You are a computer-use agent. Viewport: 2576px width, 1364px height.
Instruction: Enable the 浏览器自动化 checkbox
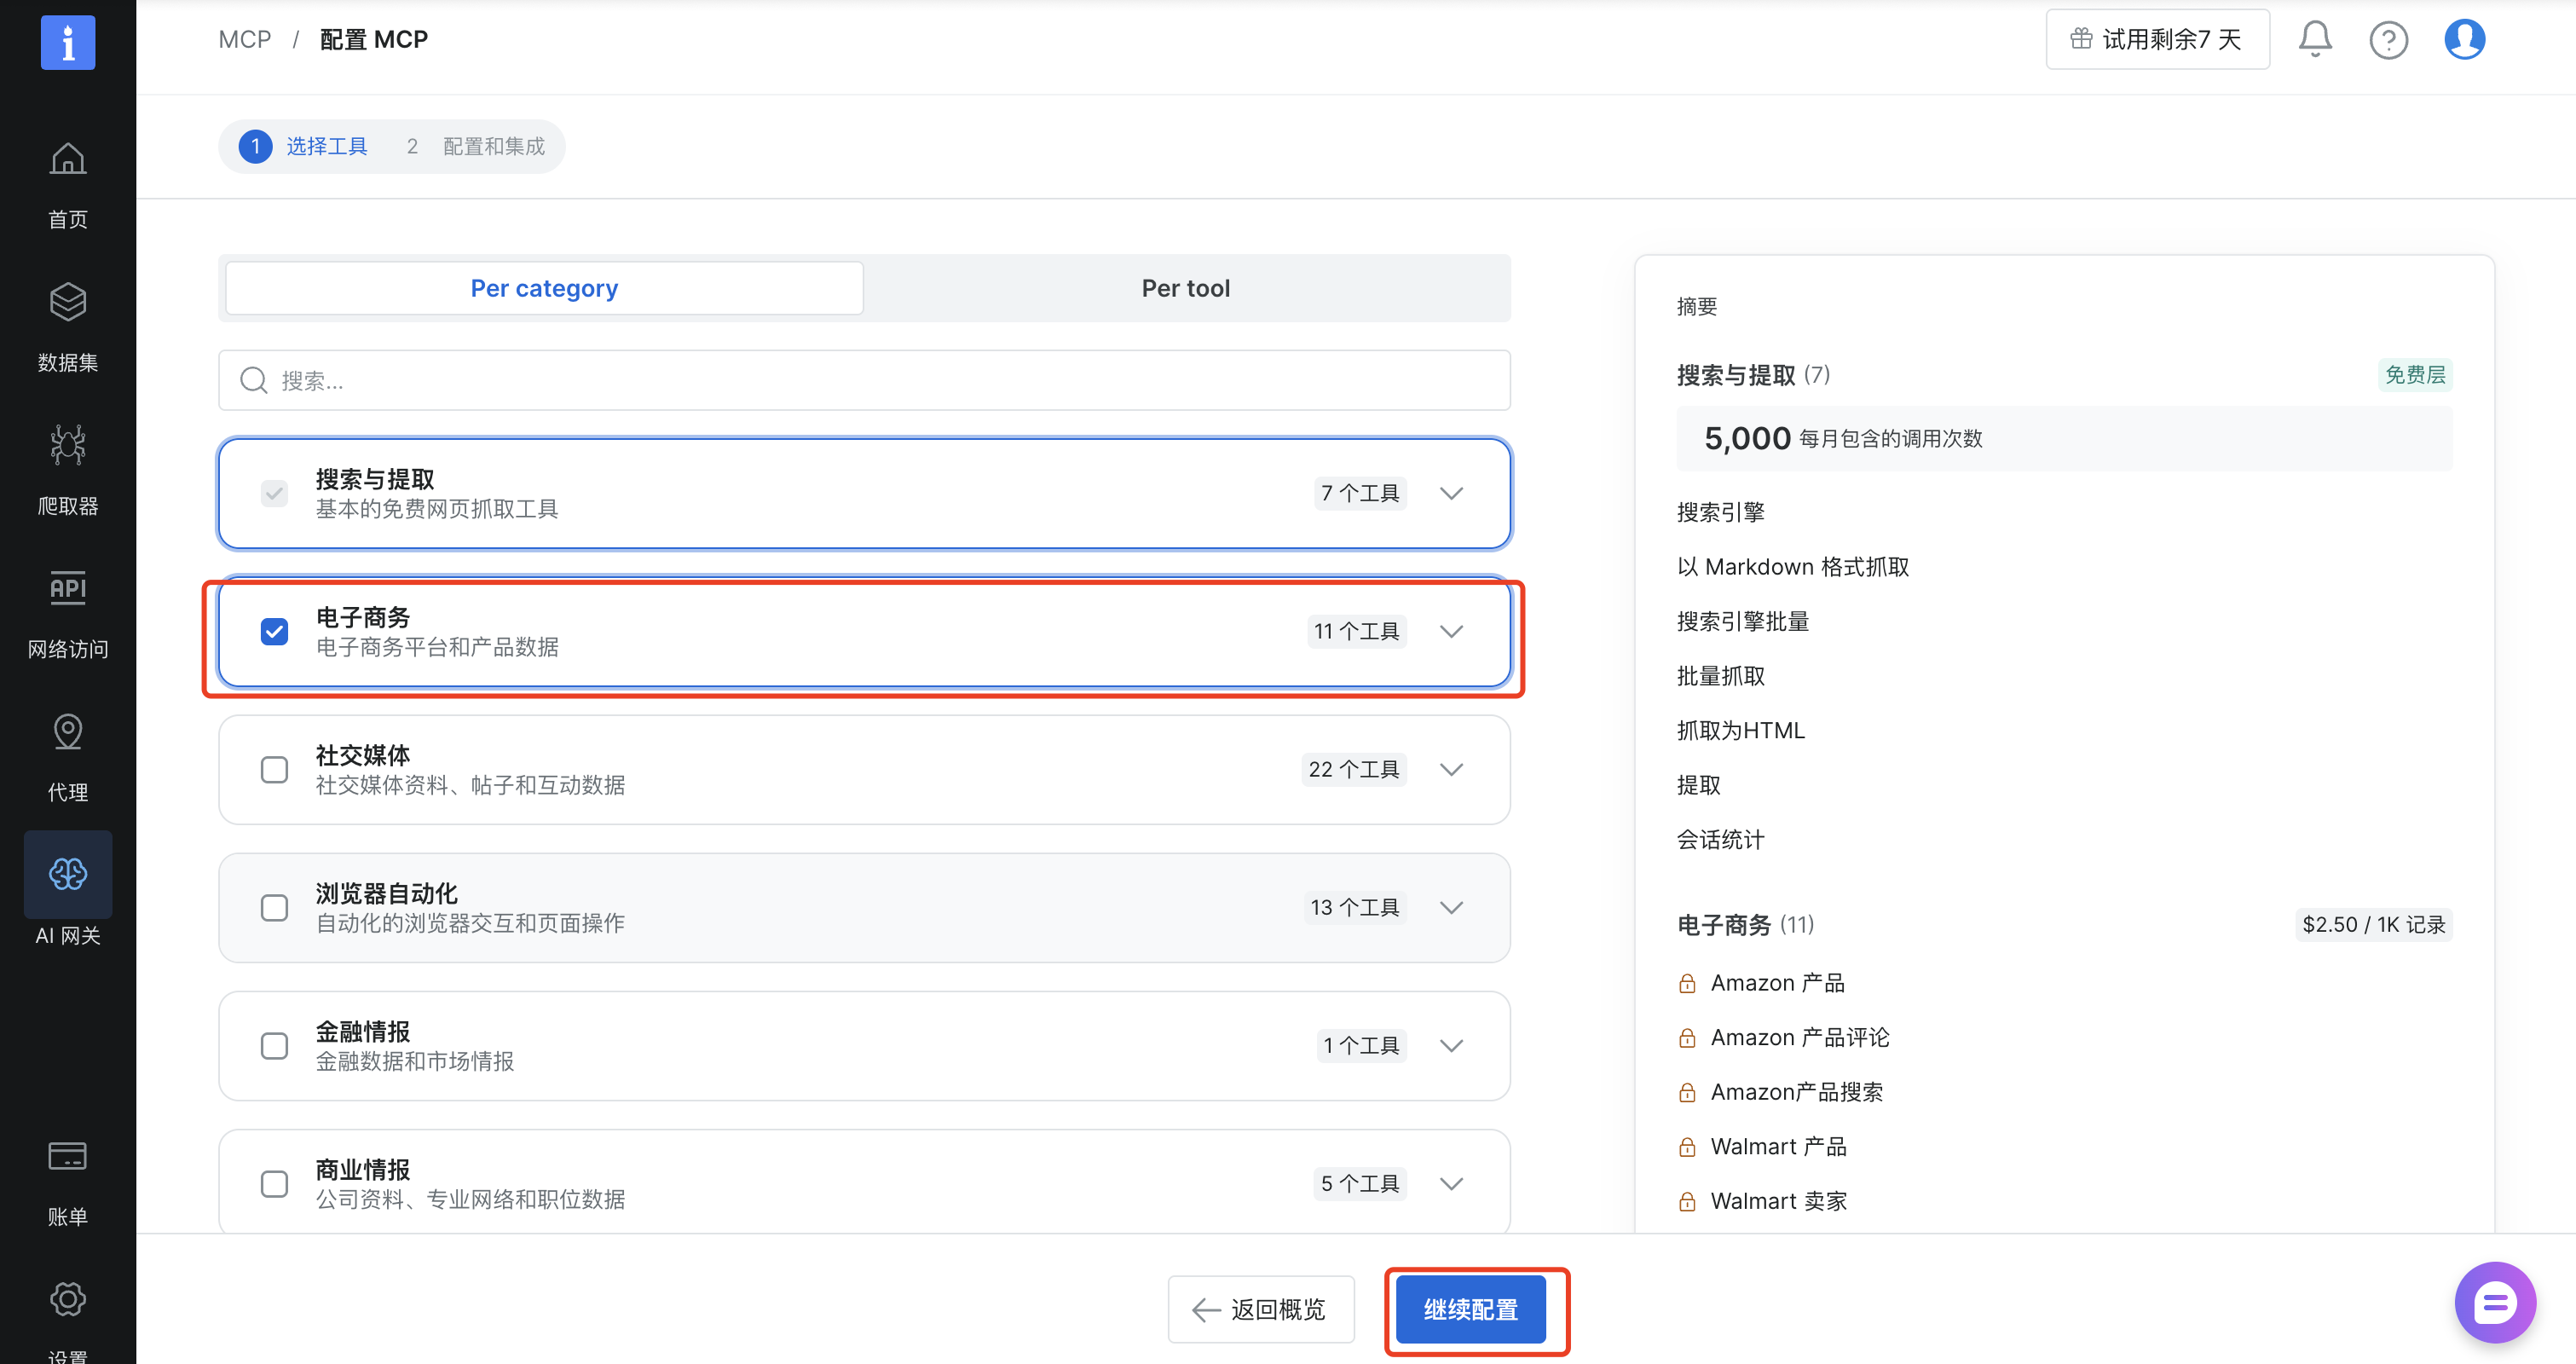pos(274,908)
